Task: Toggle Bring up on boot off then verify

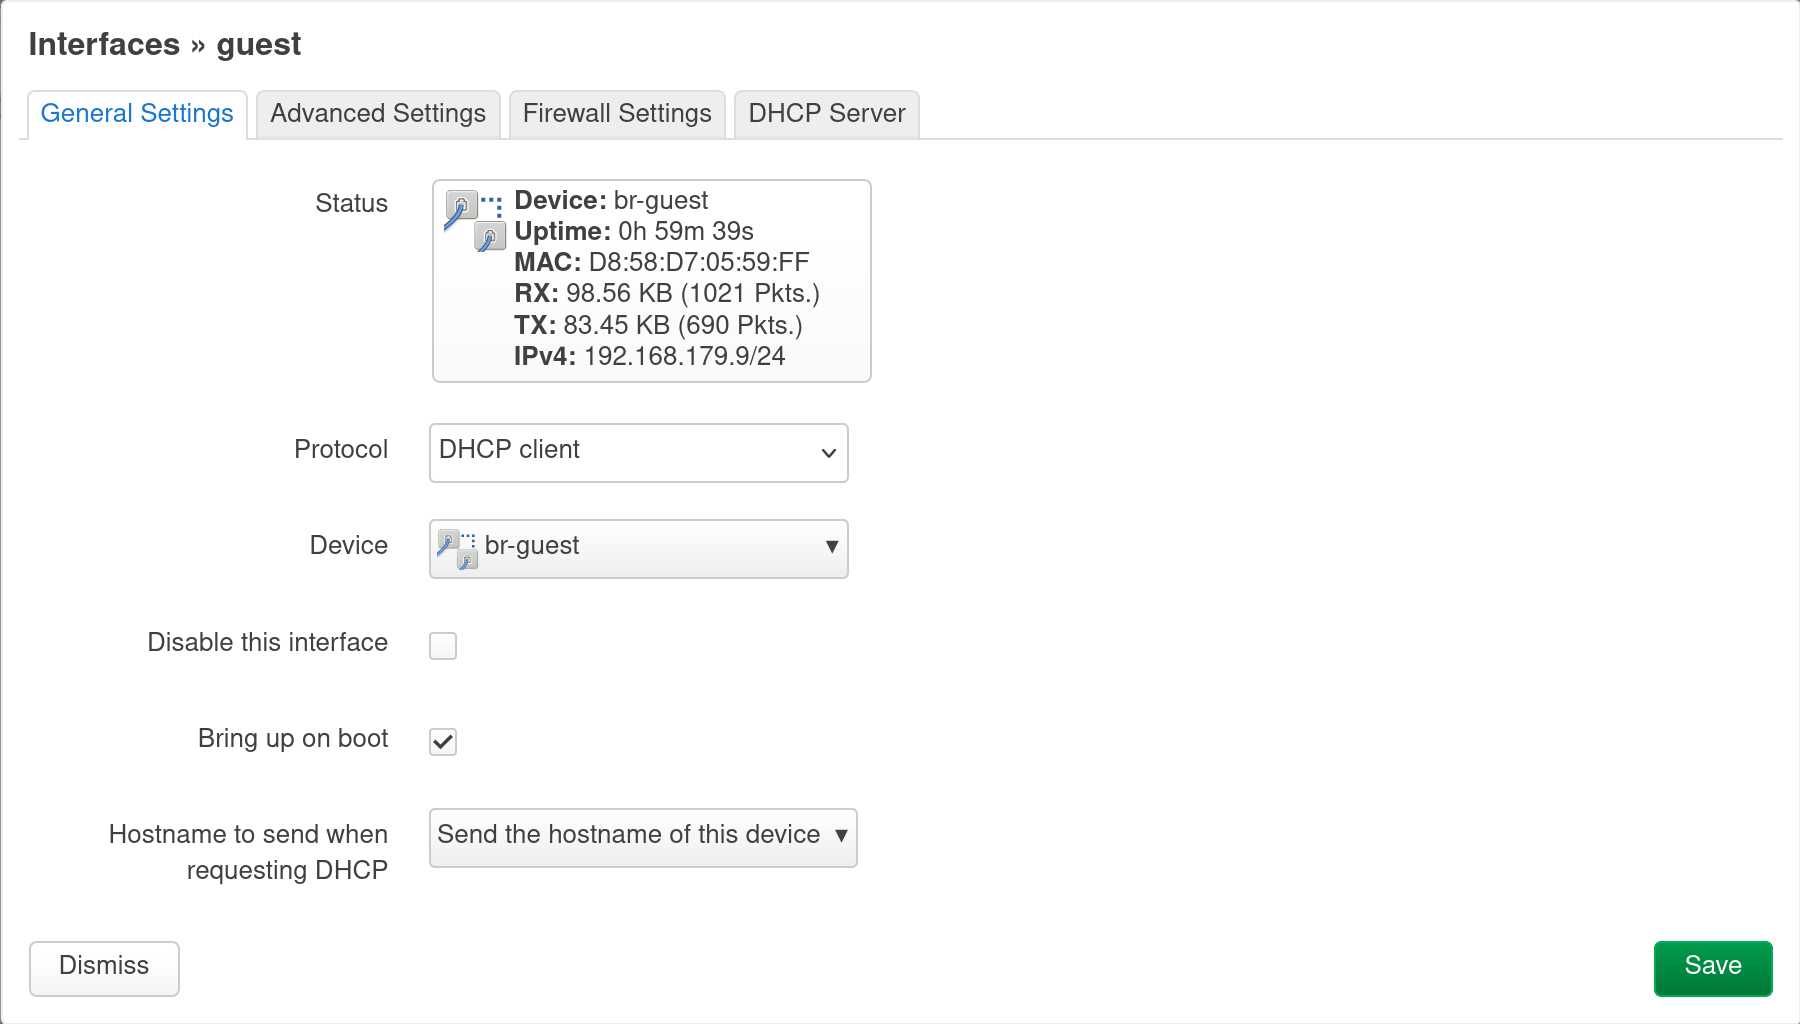Action: 442,742
